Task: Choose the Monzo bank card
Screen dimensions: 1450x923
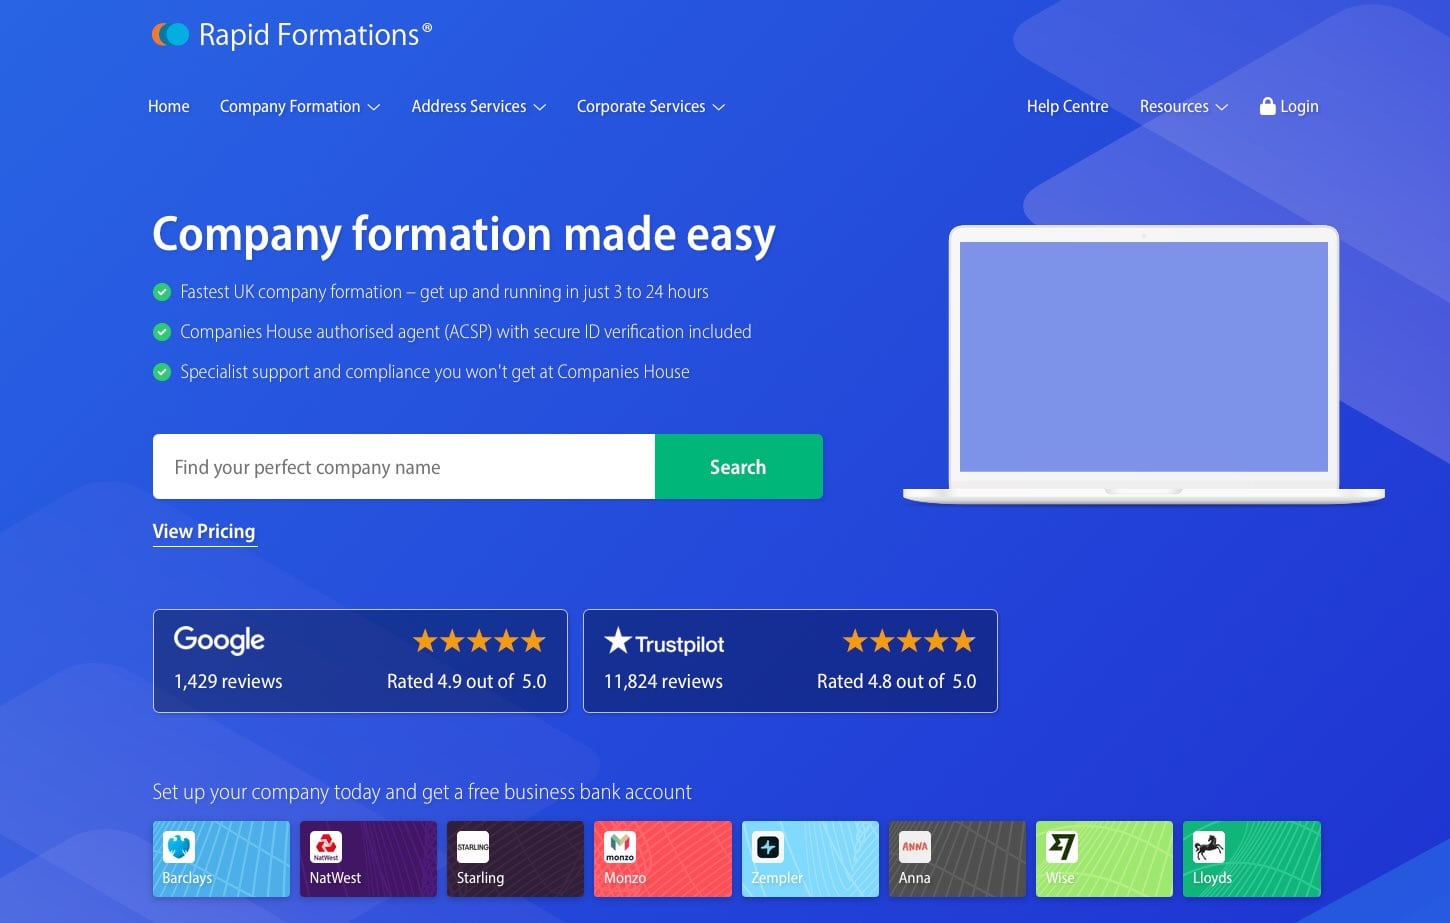Action: (663, 859)
